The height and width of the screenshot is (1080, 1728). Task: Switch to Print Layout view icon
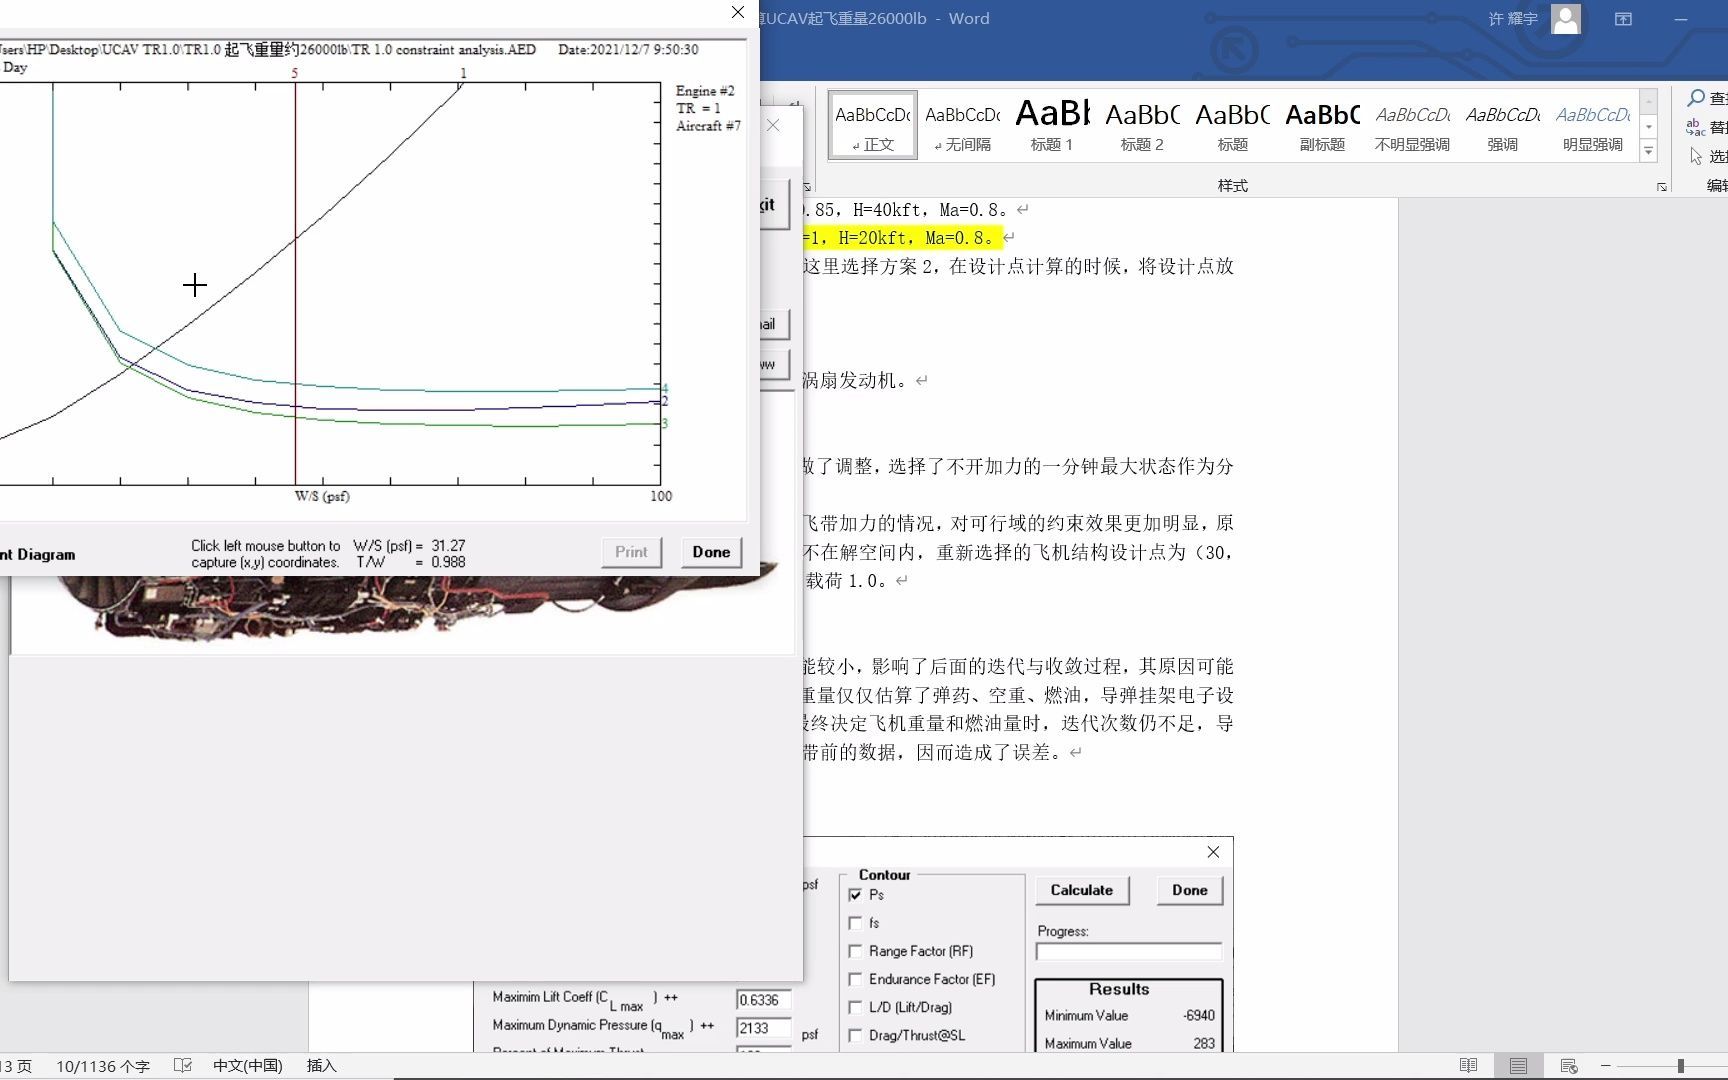1518,1066
